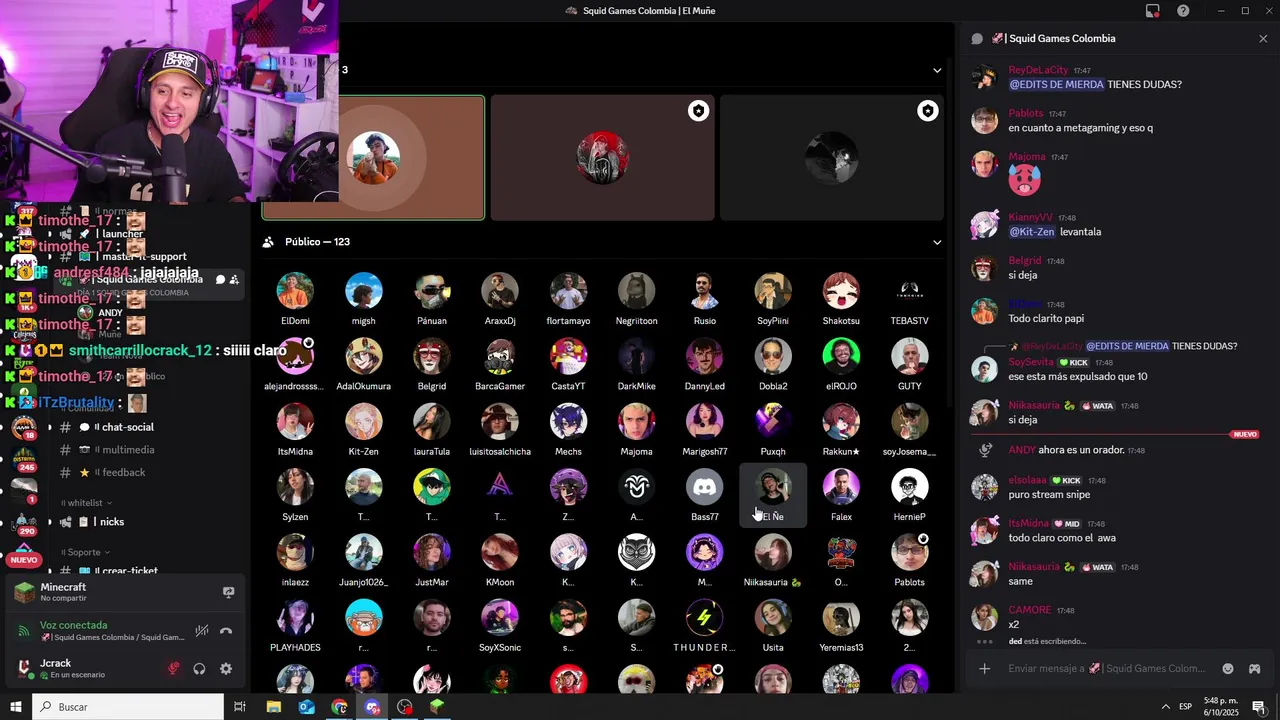
Task: Click the NUEVO new messages marker
Action: 1245,435
